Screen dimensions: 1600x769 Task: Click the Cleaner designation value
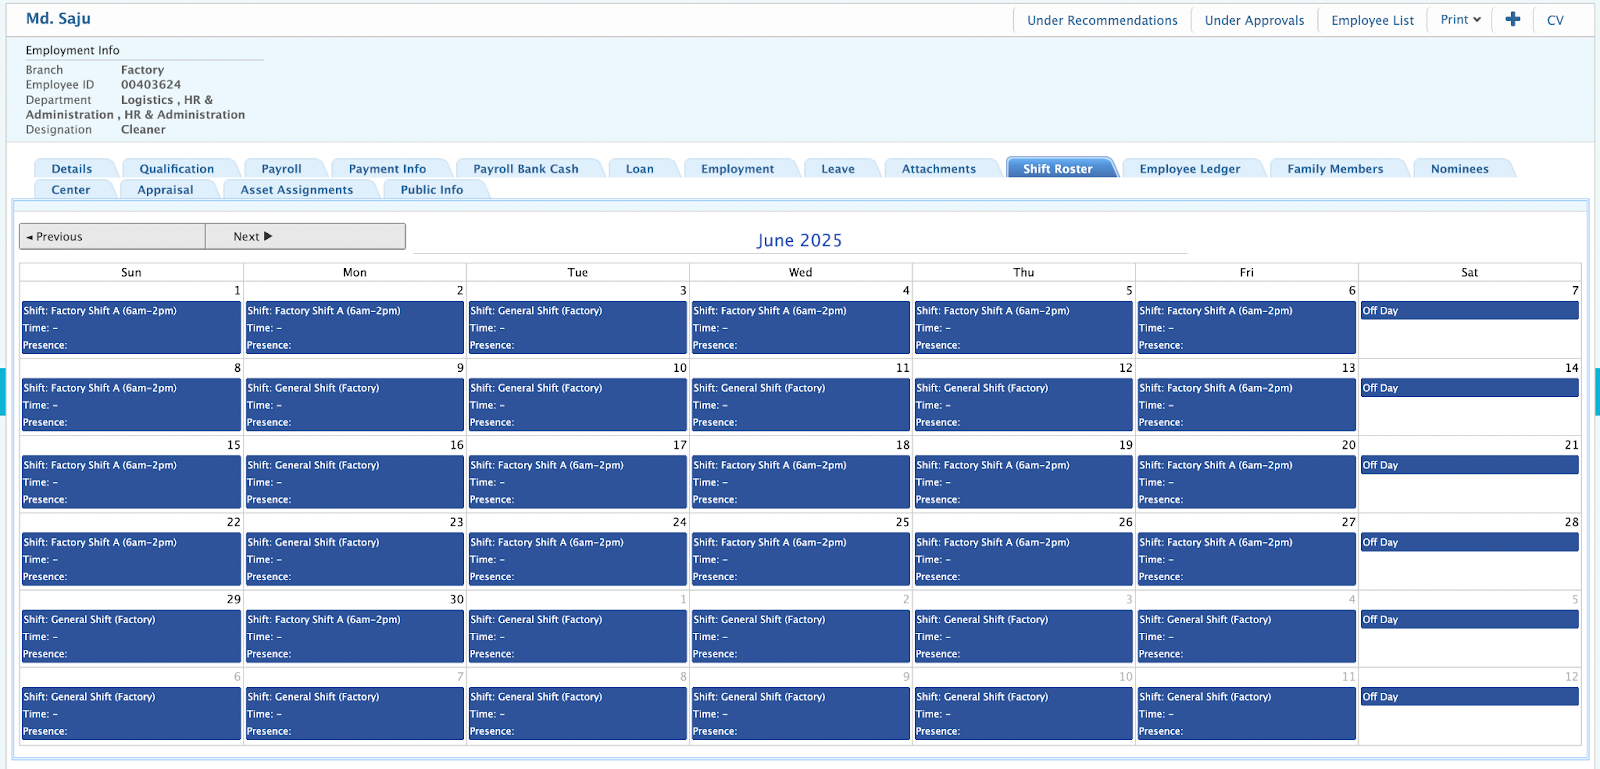[x=143, y=130]
